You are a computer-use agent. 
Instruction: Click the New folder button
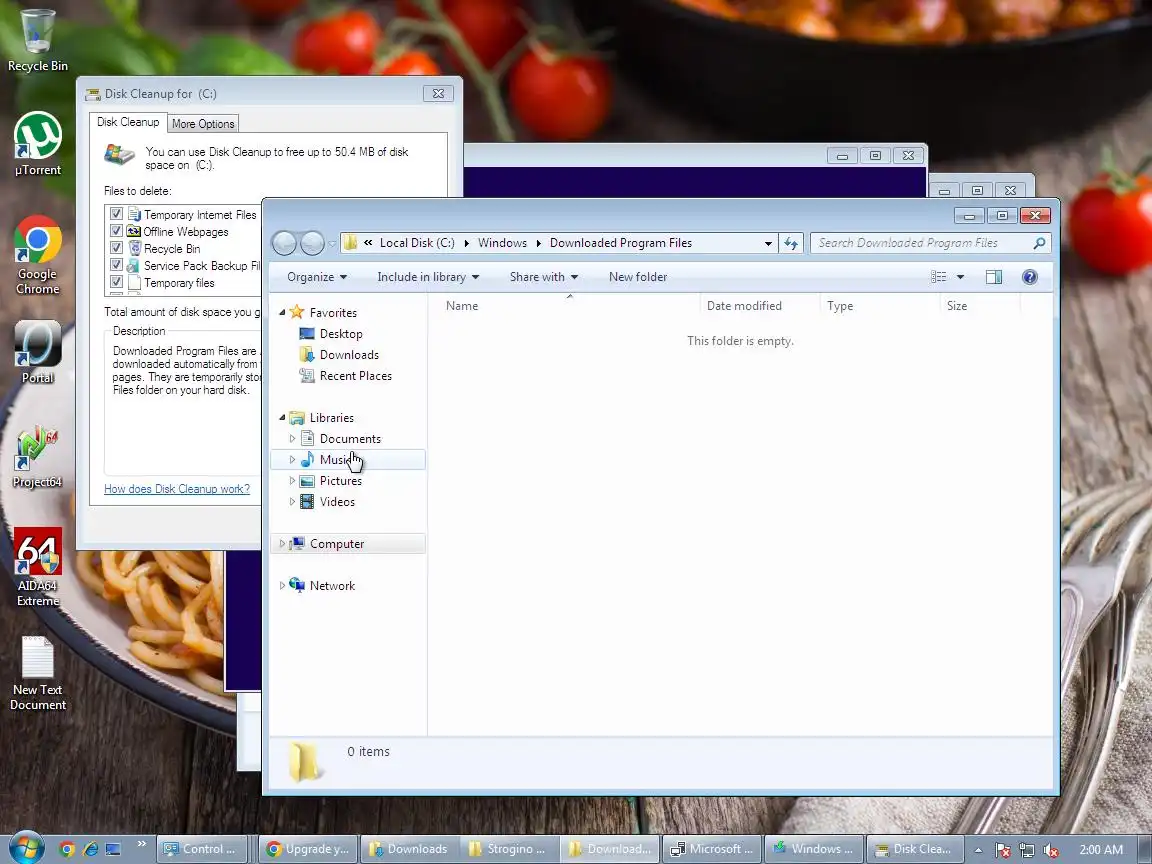coord(638,277)
